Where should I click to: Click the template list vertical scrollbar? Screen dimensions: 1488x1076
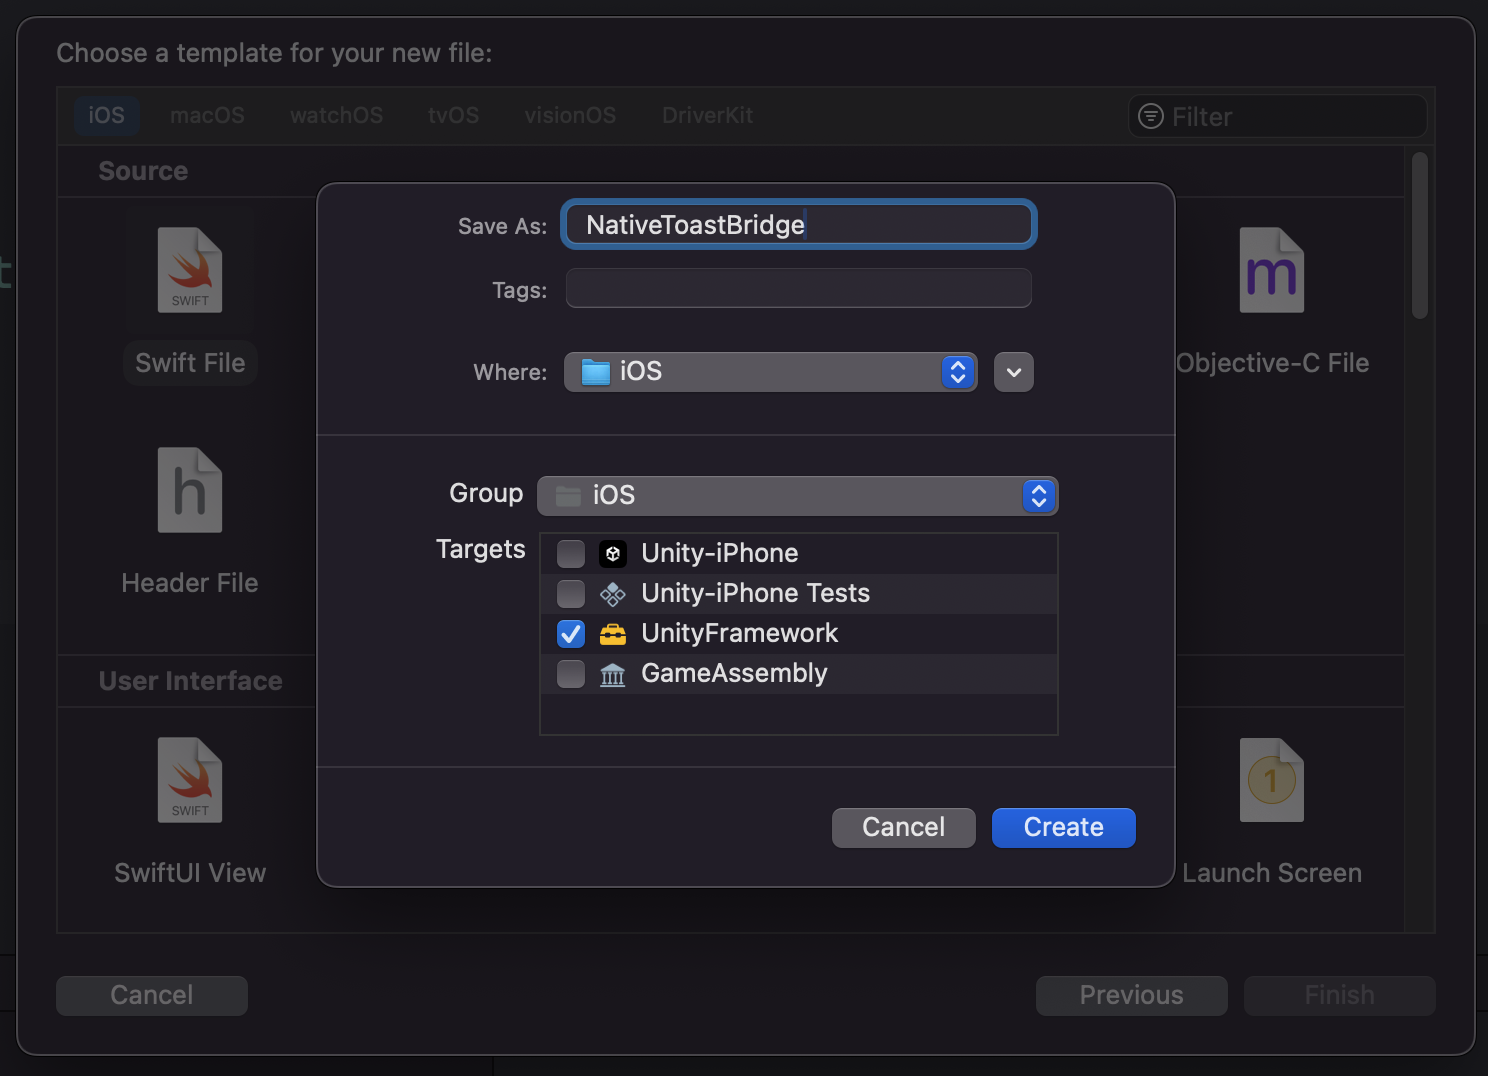[1420, 236]
